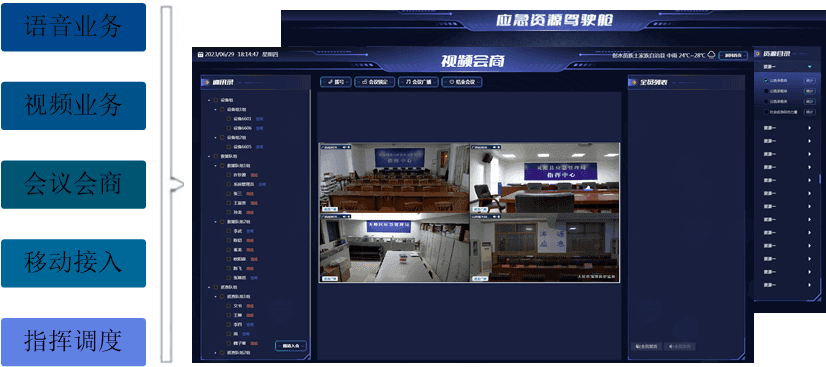
Task: Click the arrow icon of 资源目录 panel header
Action: pyautogui.click(x=759, y=53)
